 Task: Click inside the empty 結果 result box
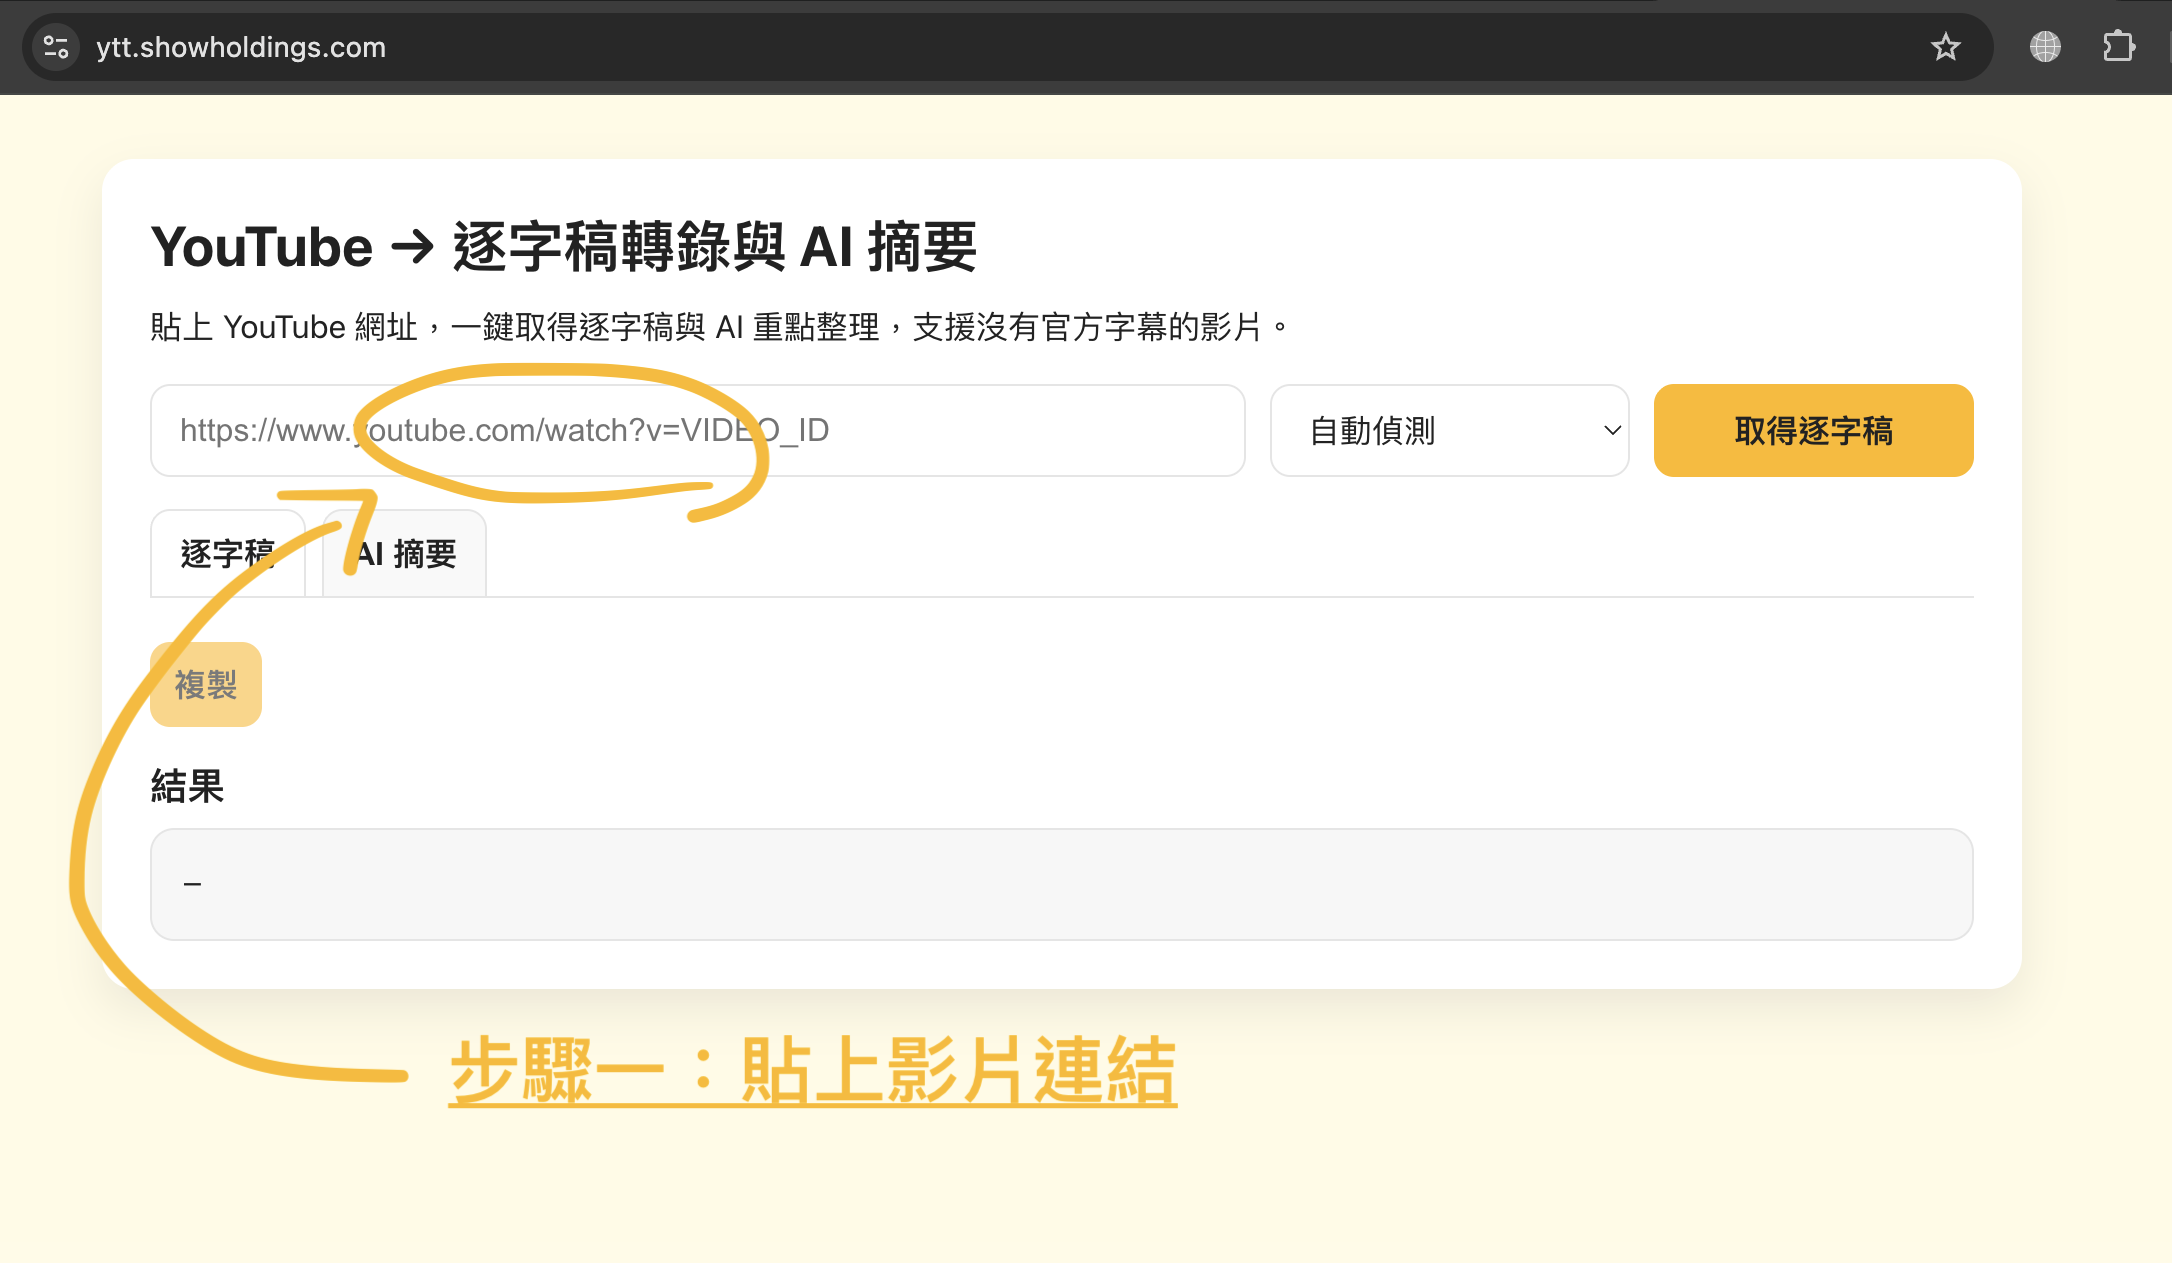[x=1060, y=884]
